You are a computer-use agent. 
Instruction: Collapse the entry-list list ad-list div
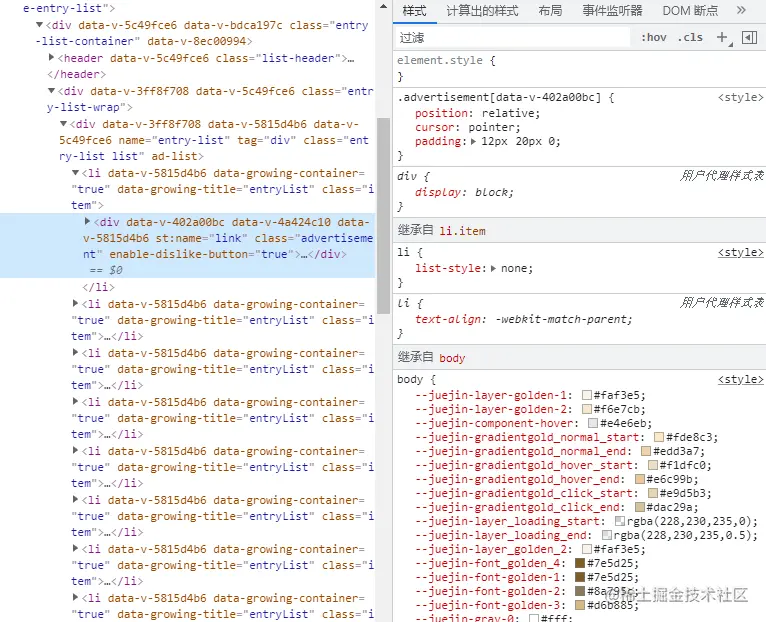(63, 124)
